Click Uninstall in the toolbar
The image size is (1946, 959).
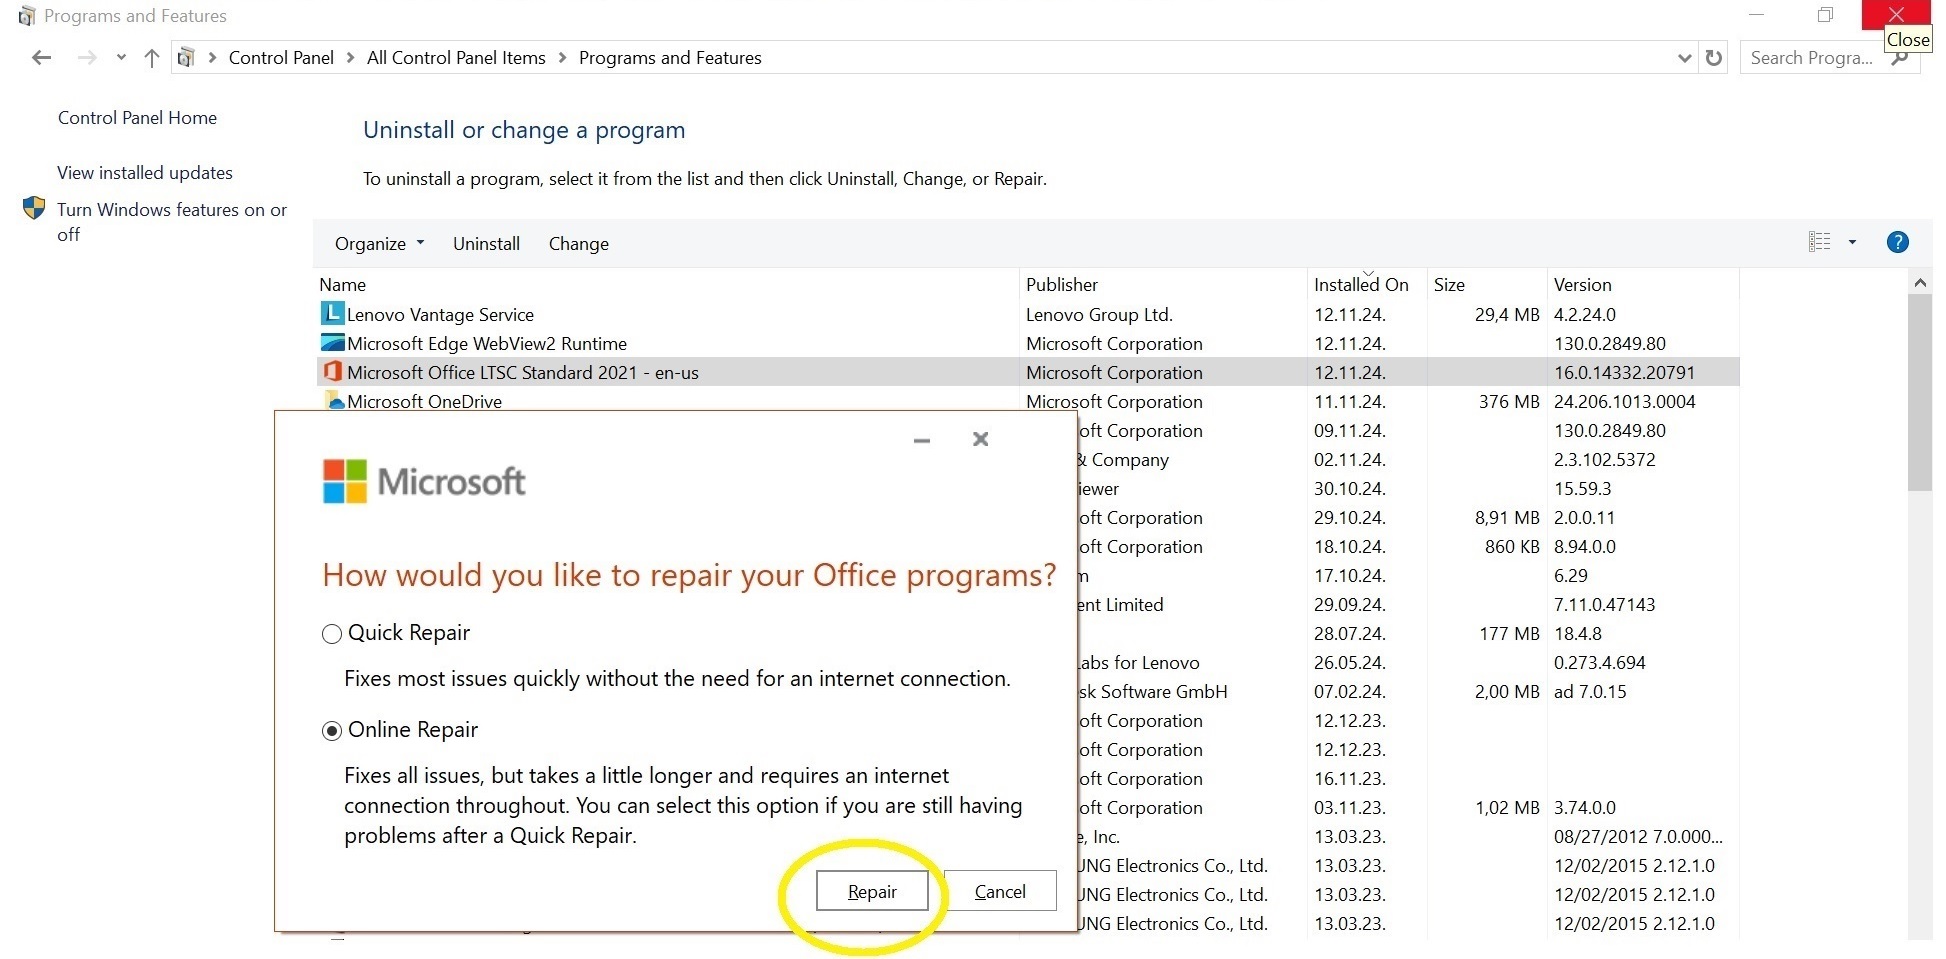click(486, 243)
